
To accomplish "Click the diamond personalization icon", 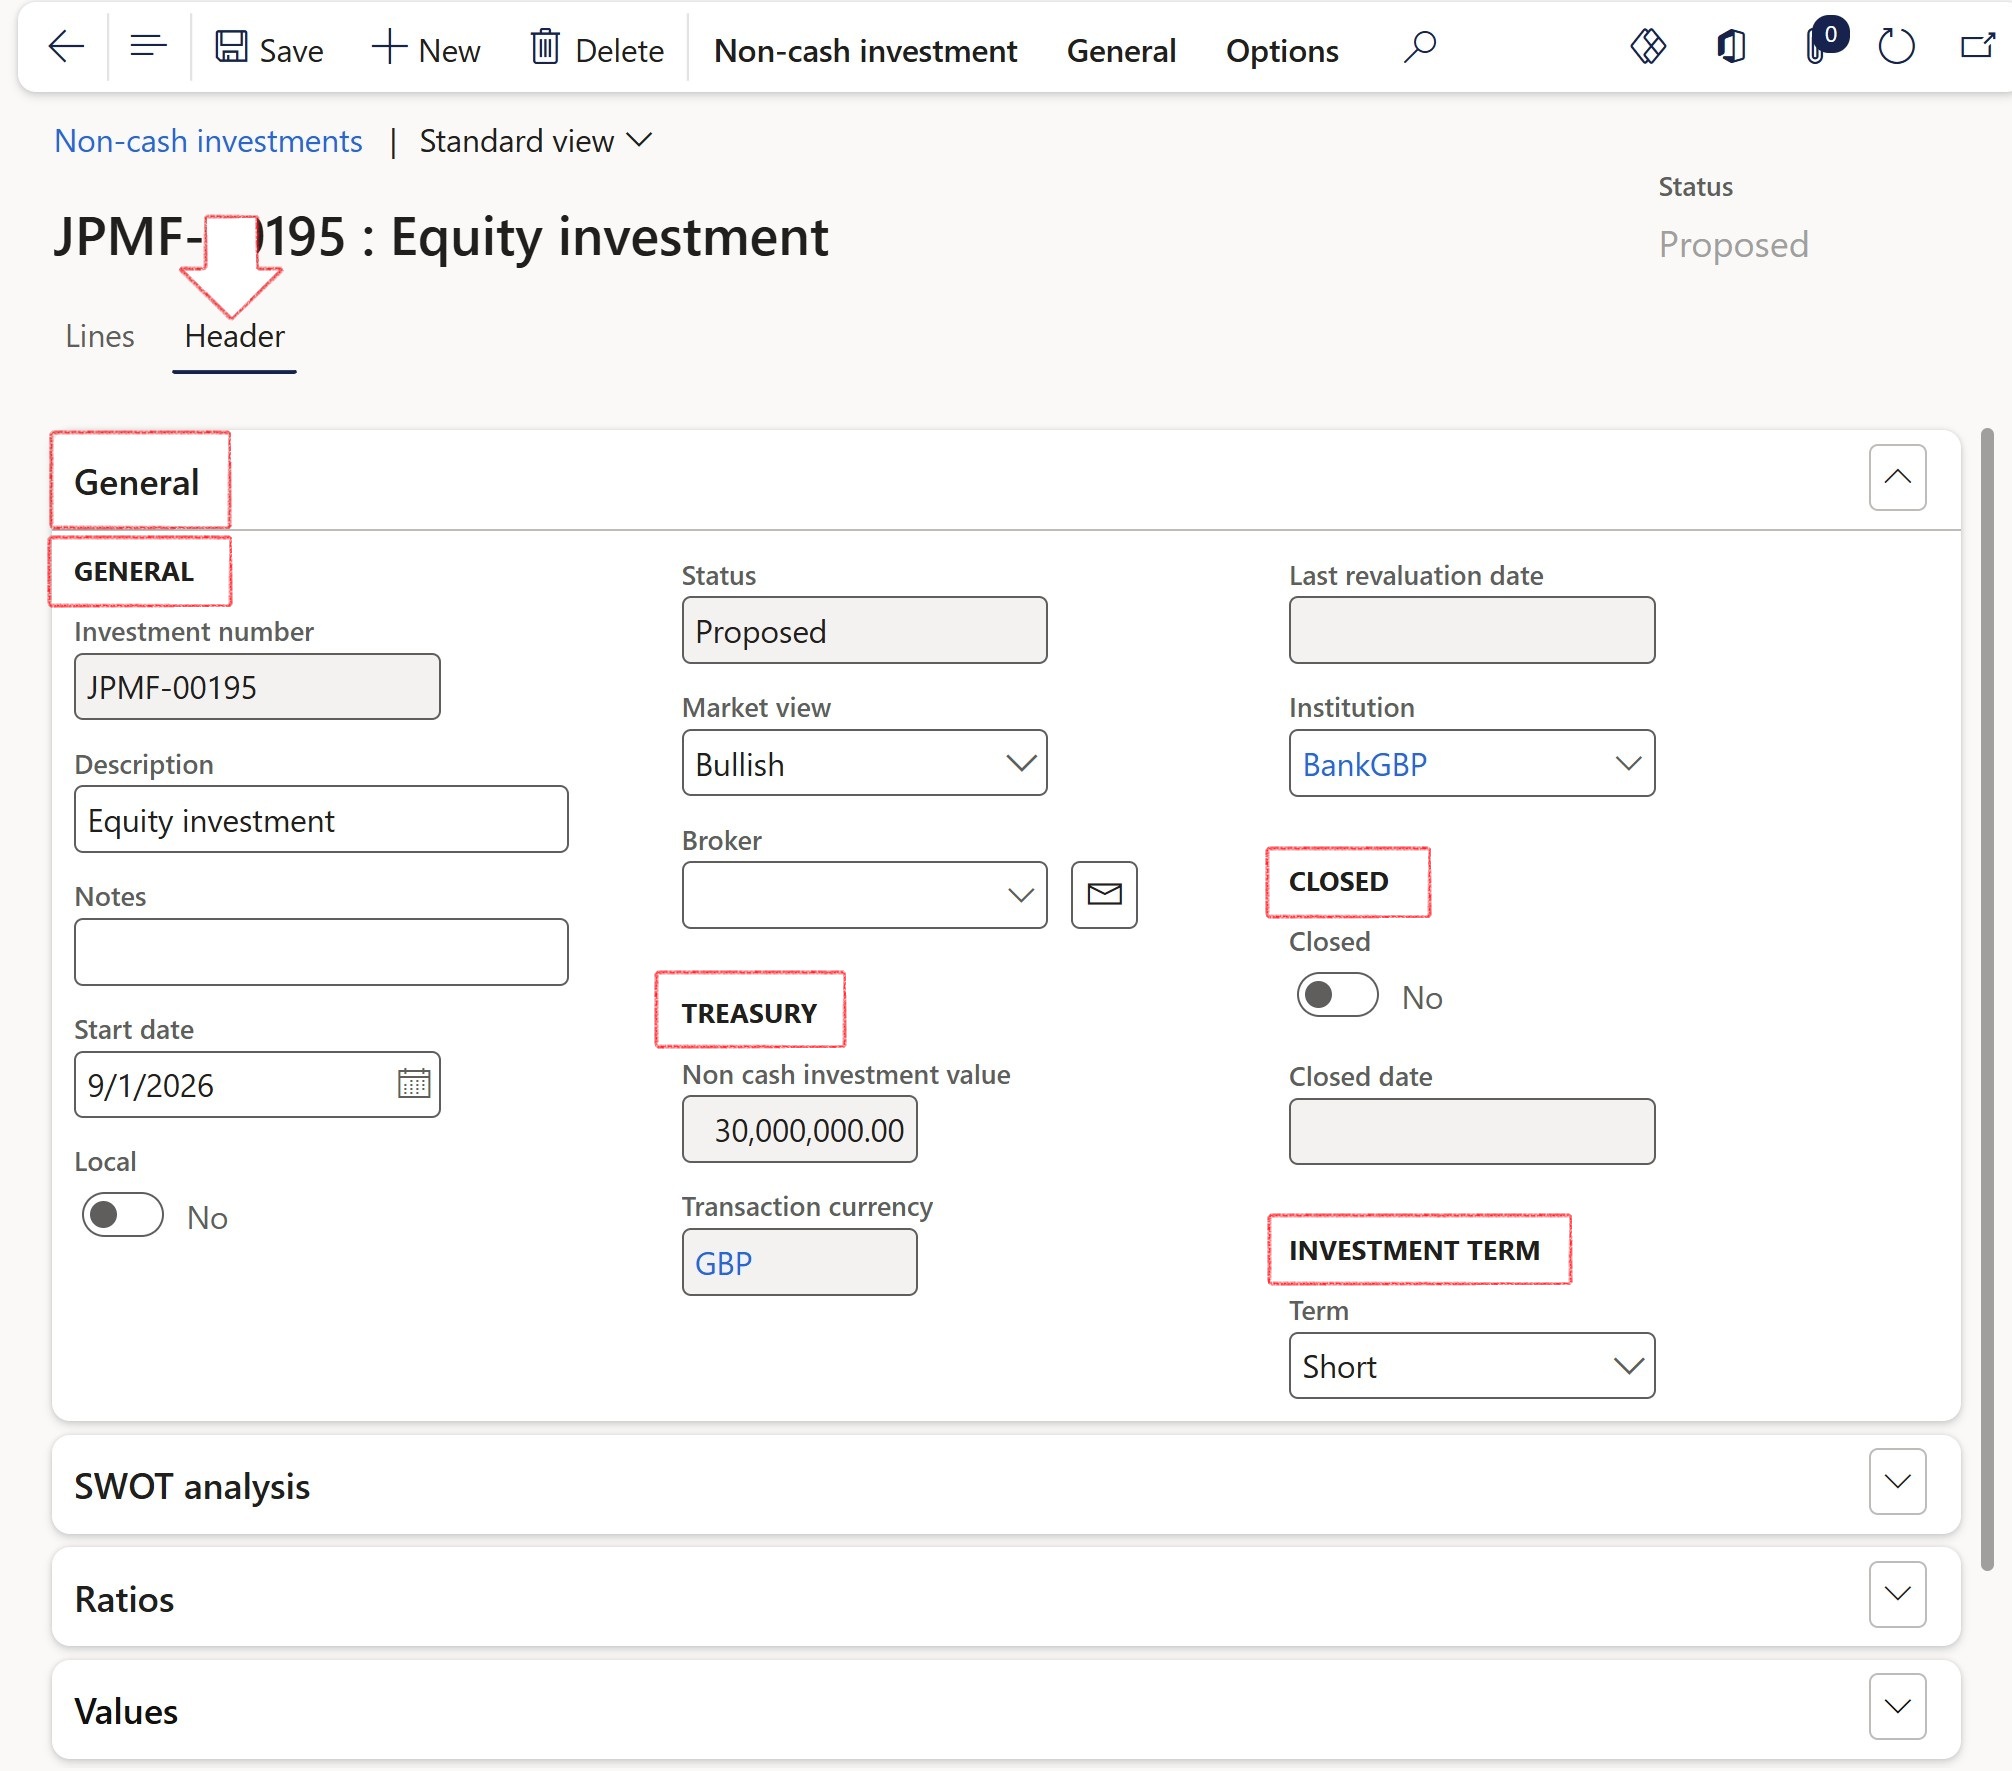I will pyautogui.click(x=1647, y=47).
